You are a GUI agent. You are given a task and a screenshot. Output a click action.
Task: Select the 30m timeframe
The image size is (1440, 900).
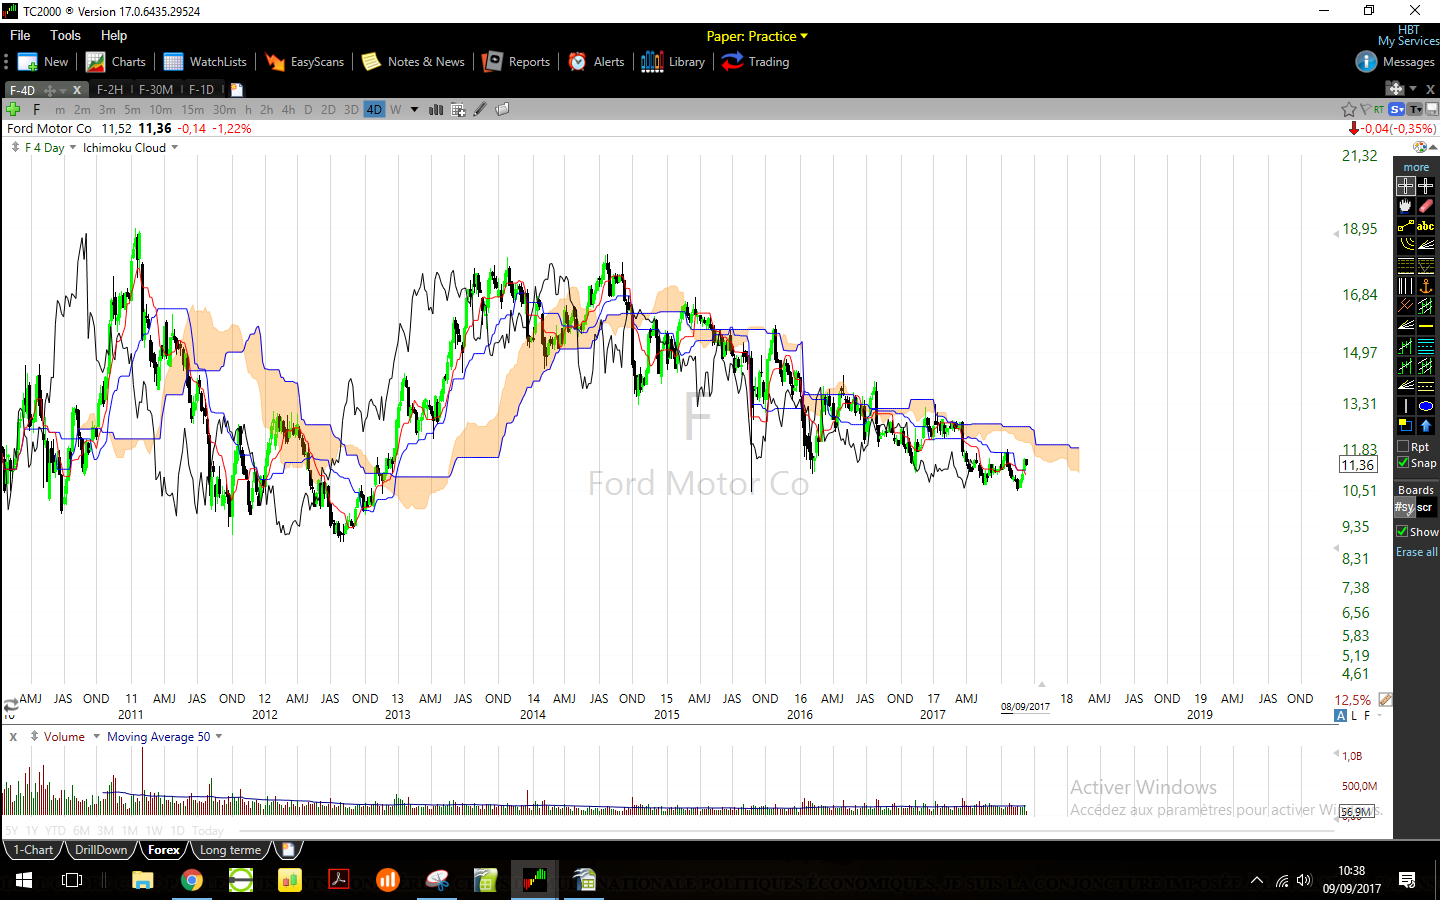point(225,110)
